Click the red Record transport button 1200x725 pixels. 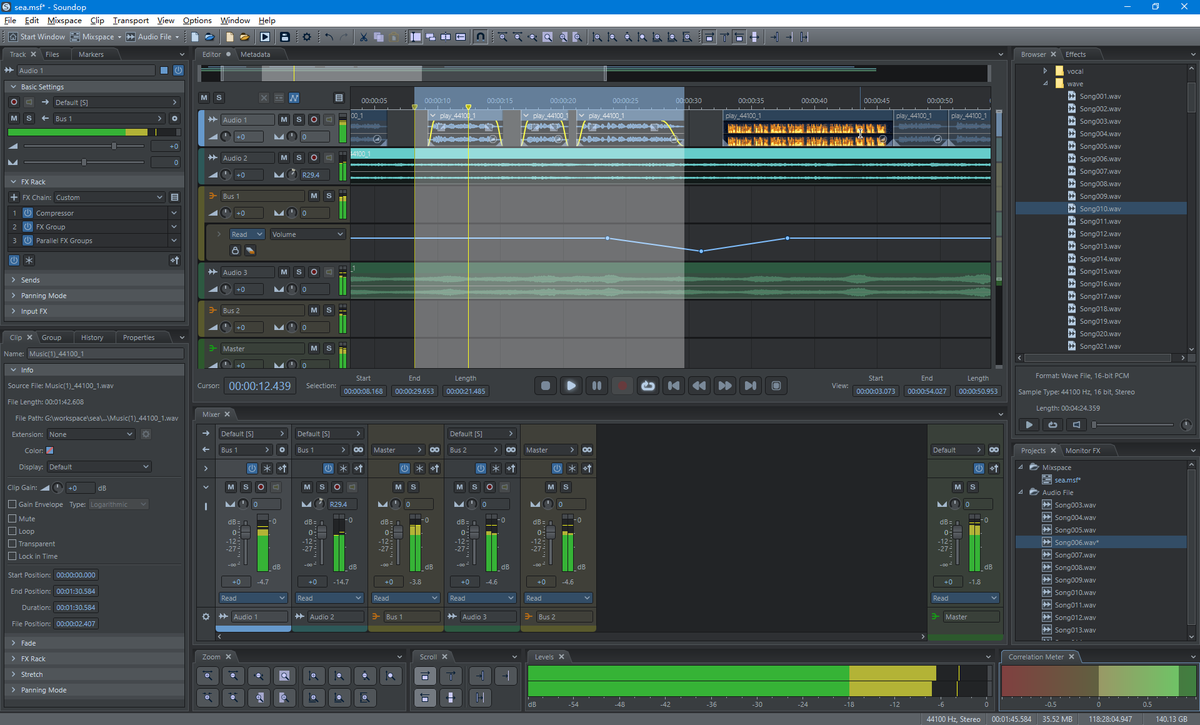622,385
